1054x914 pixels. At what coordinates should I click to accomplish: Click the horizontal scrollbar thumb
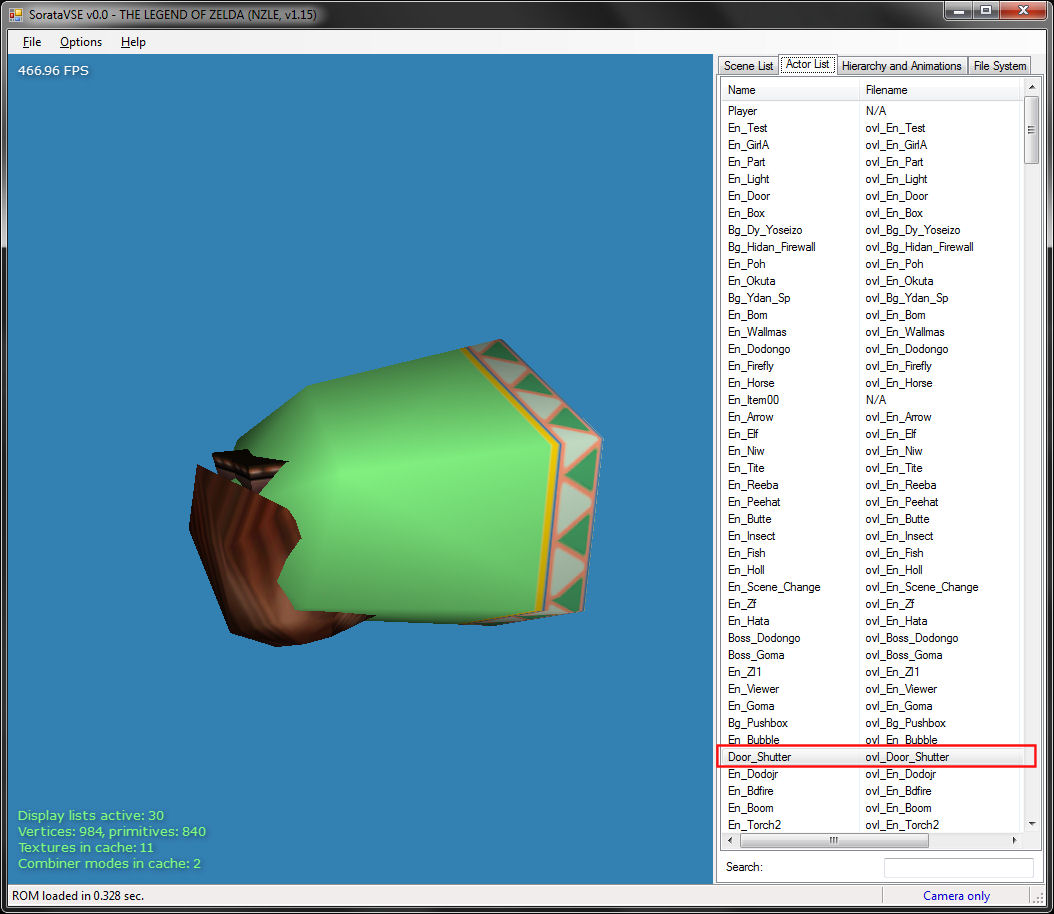pyautogui.click(x=834, y=840)
